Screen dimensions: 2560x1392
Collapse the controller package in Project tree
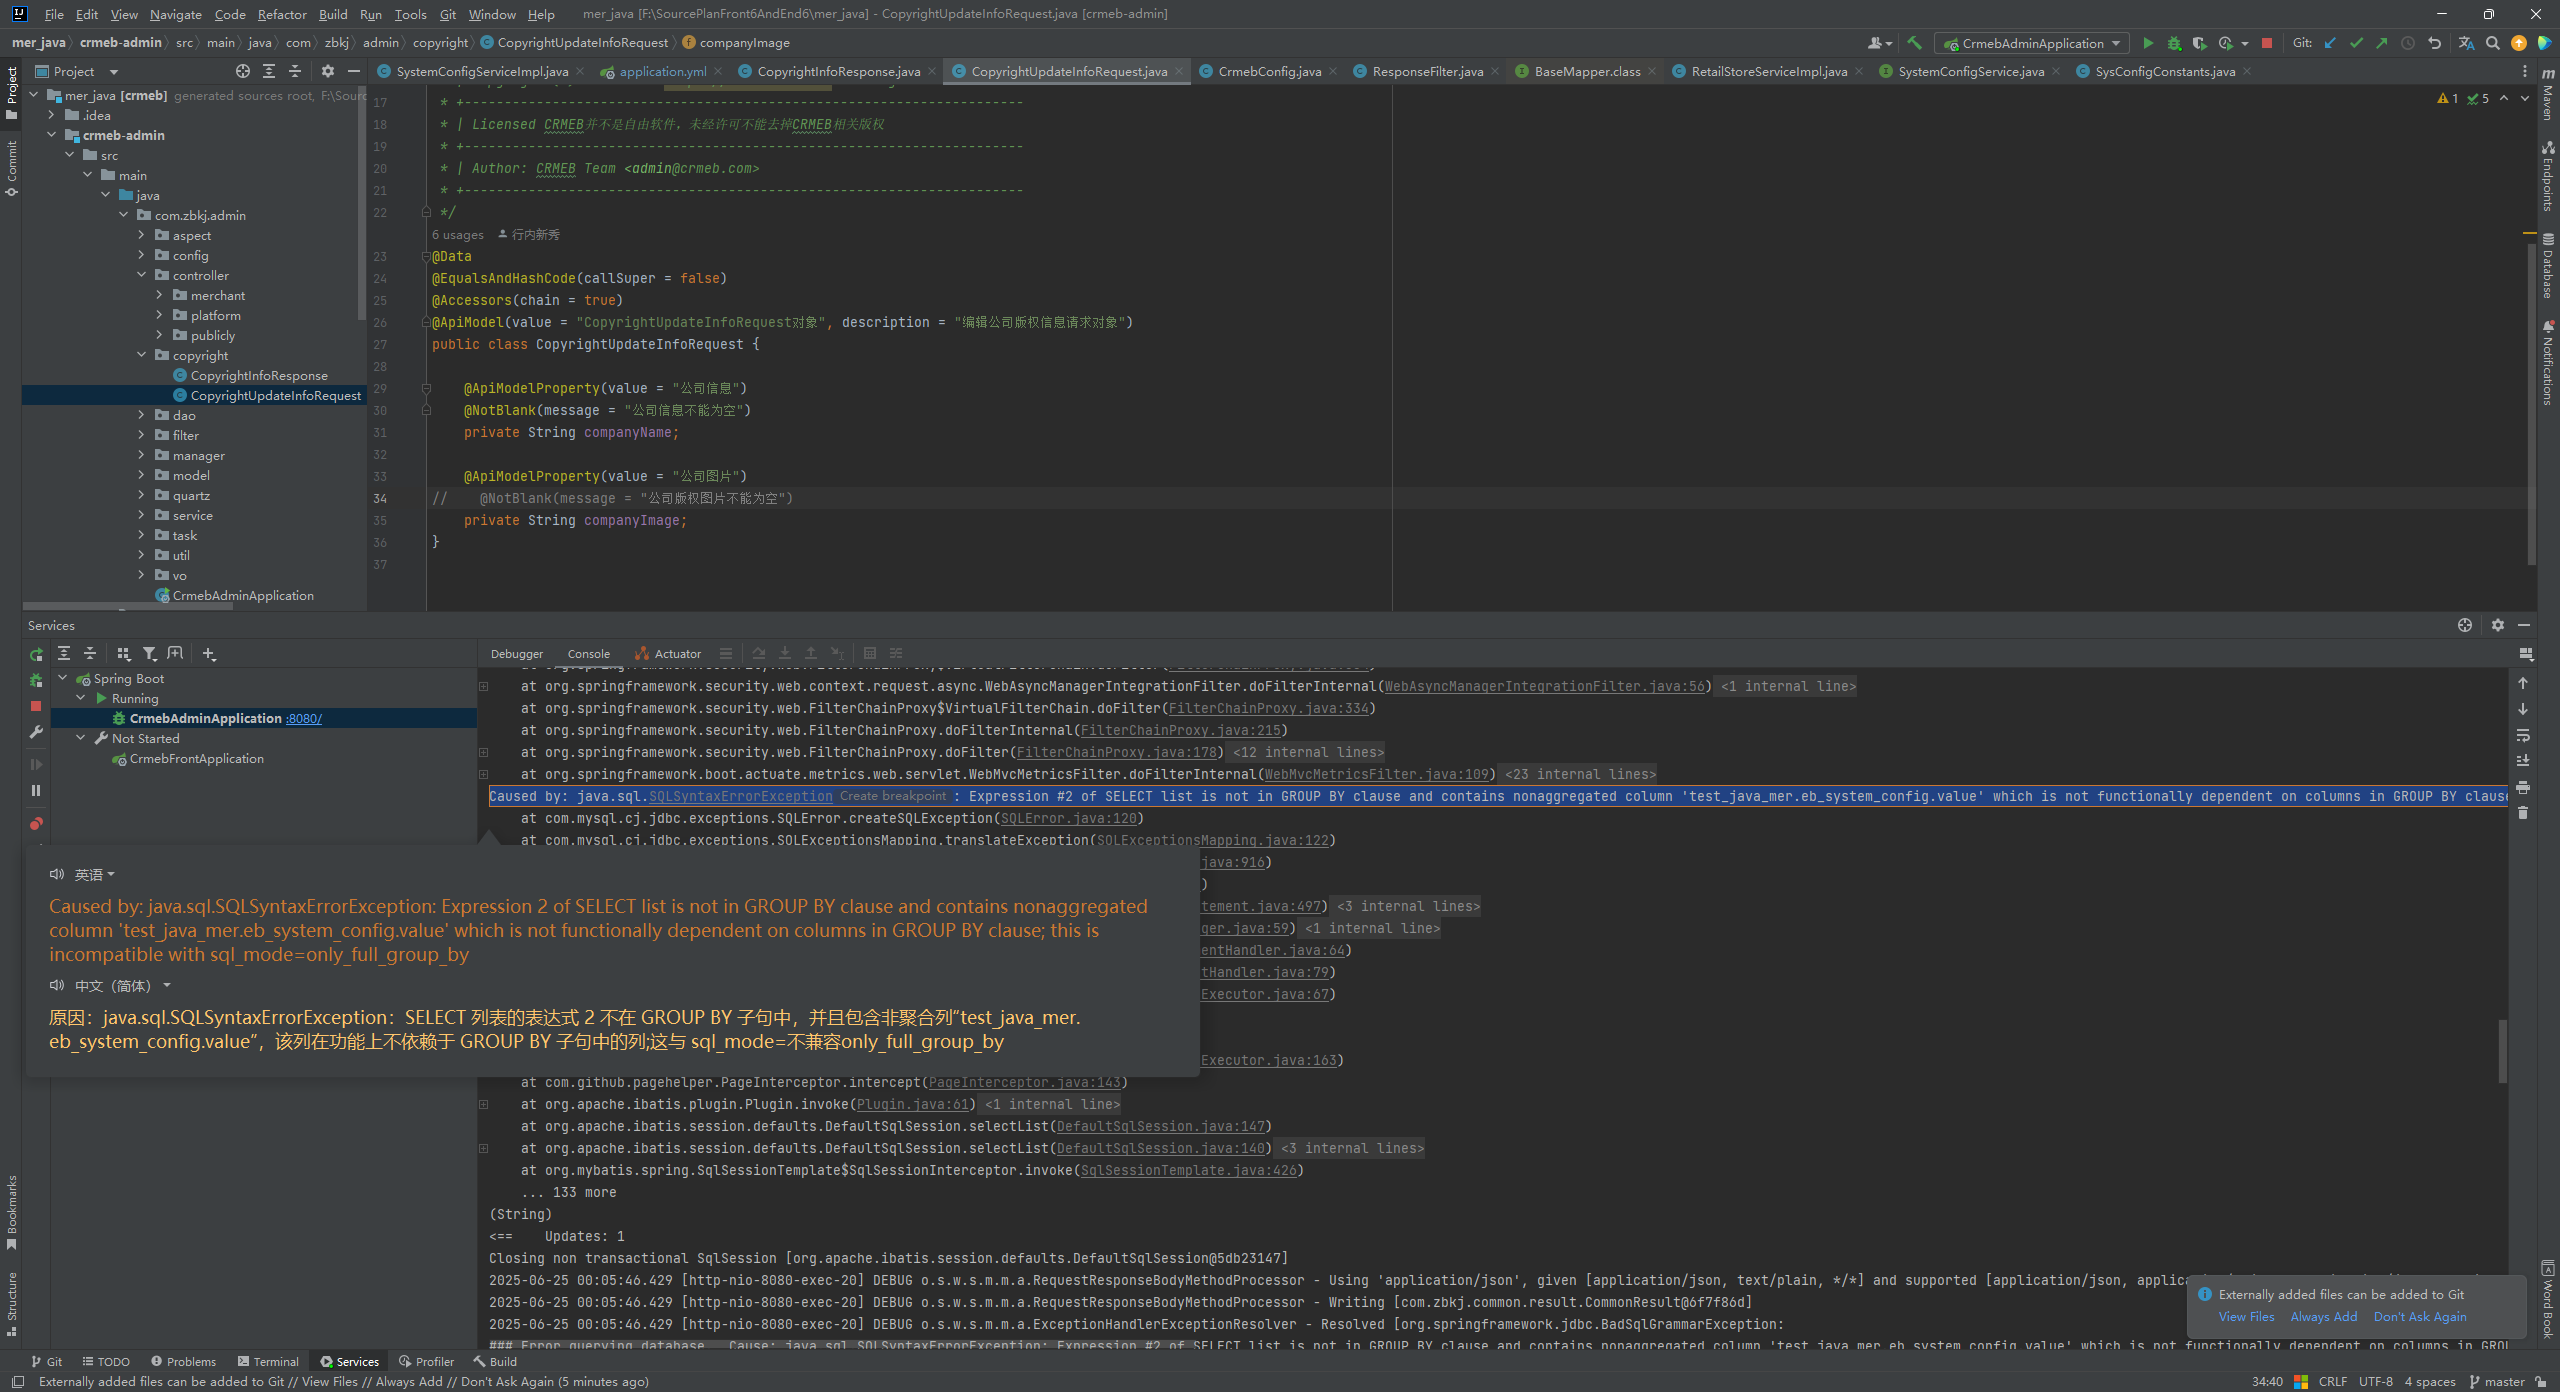coord(141,275)
